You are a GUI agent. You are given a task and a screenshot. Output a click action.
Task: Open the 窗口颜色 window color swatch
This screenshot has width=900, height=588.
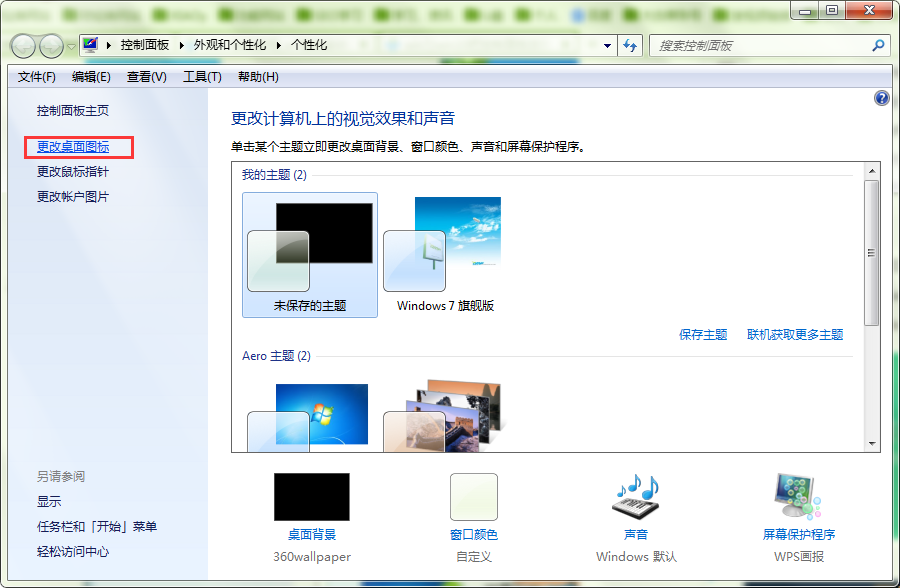(x=473, y=498)
